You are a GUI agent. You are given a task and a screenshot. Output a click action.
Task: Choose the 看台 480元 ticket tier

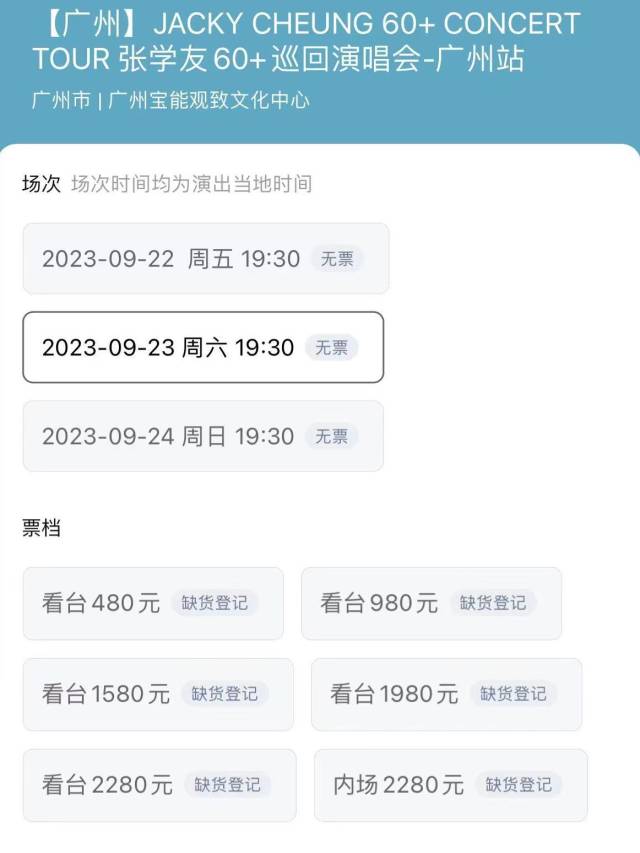pos(153,603)
